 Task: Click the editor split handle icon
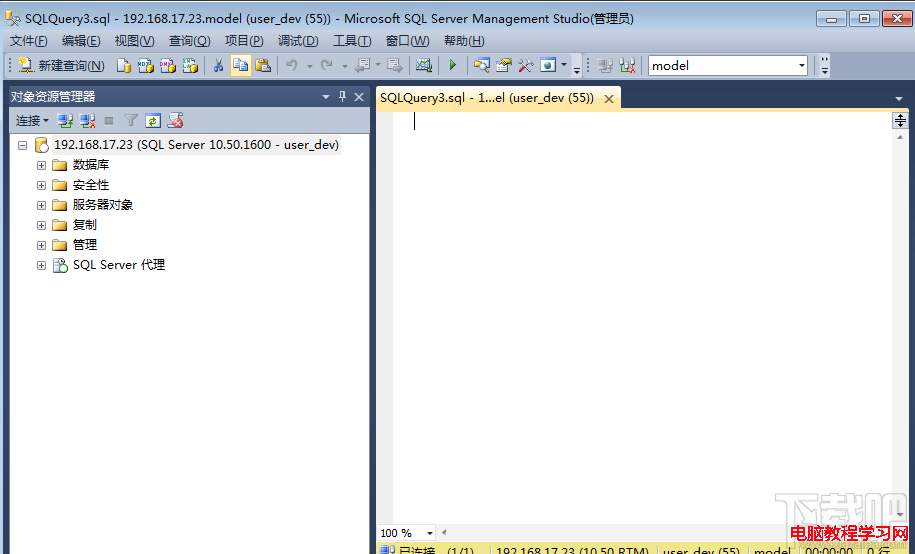[x=900, y=121]
